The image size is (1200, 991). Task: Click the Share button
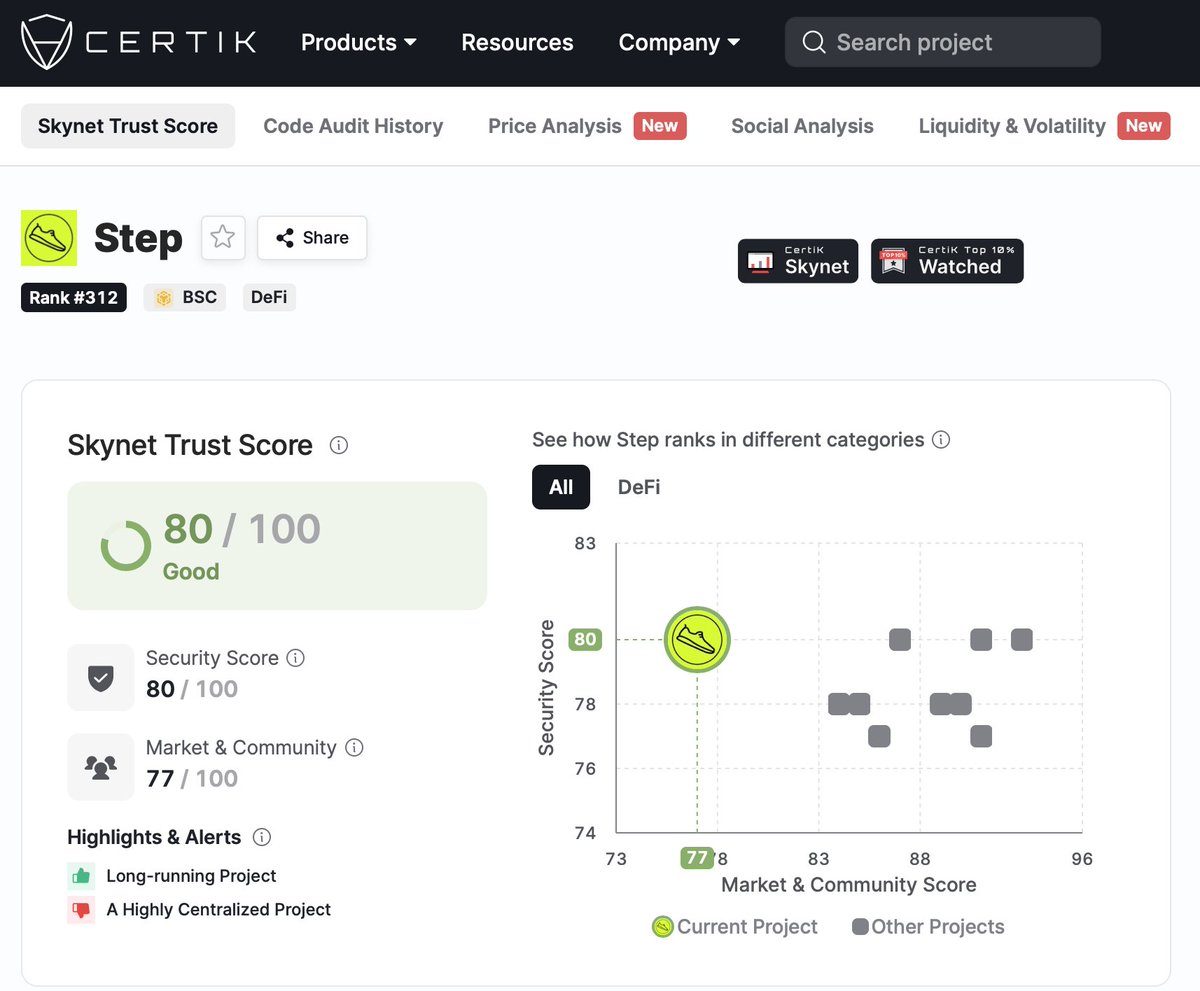pyautogui.click(x=312, y=238)
